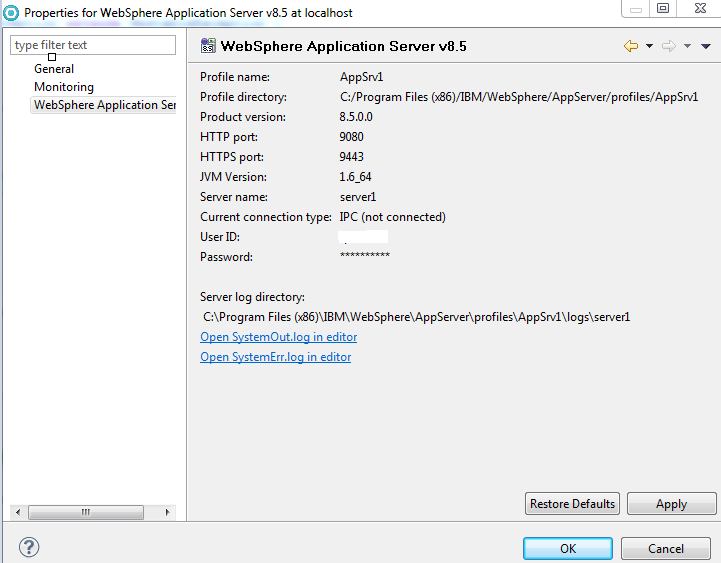This screenshot has height=563, width=721.
Task: Click the HTTPS port value 9443
Action: (351, 157)
